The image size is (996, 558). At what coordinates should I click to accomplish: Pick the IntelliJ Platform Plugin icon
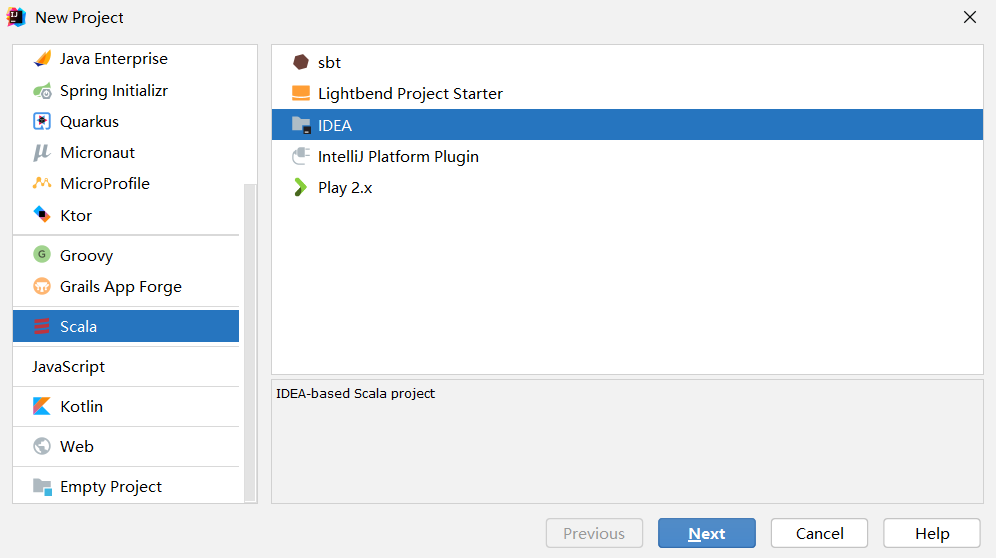tap(300, 156)
